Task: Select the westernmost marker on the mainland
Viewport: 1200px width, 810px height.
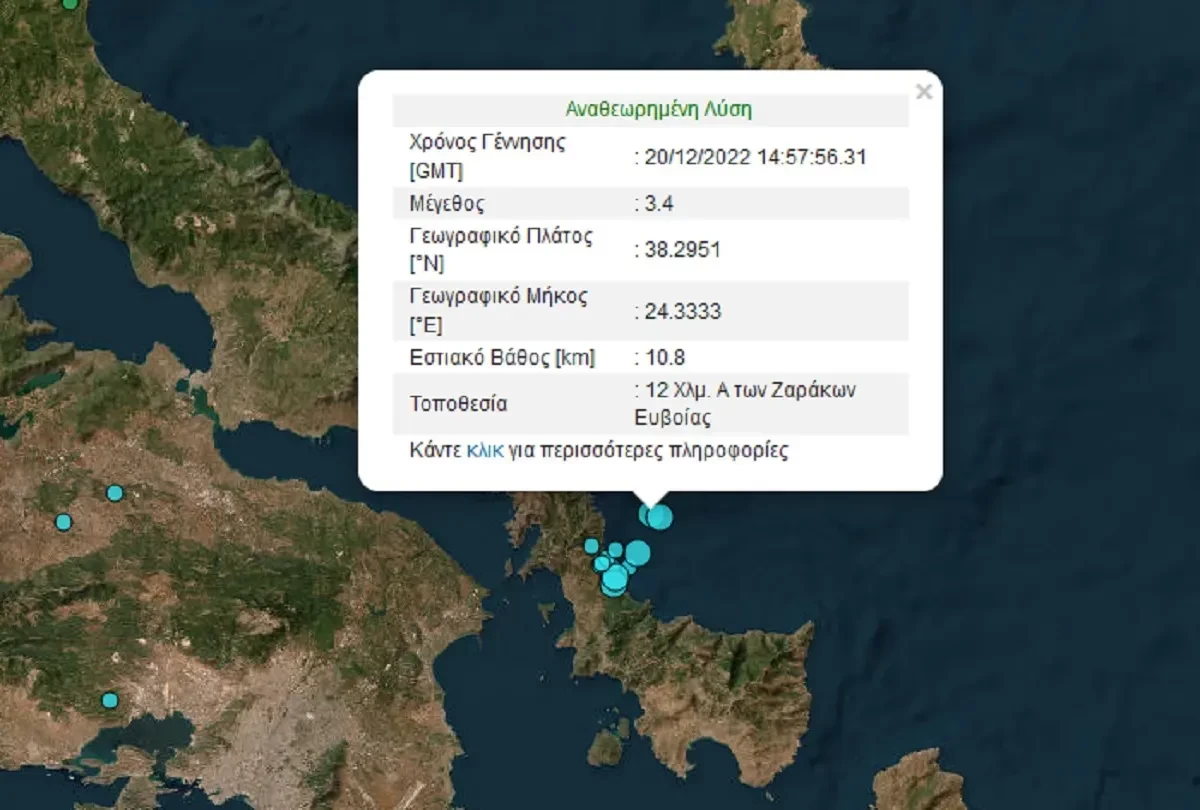Action: tap(64, 522)
